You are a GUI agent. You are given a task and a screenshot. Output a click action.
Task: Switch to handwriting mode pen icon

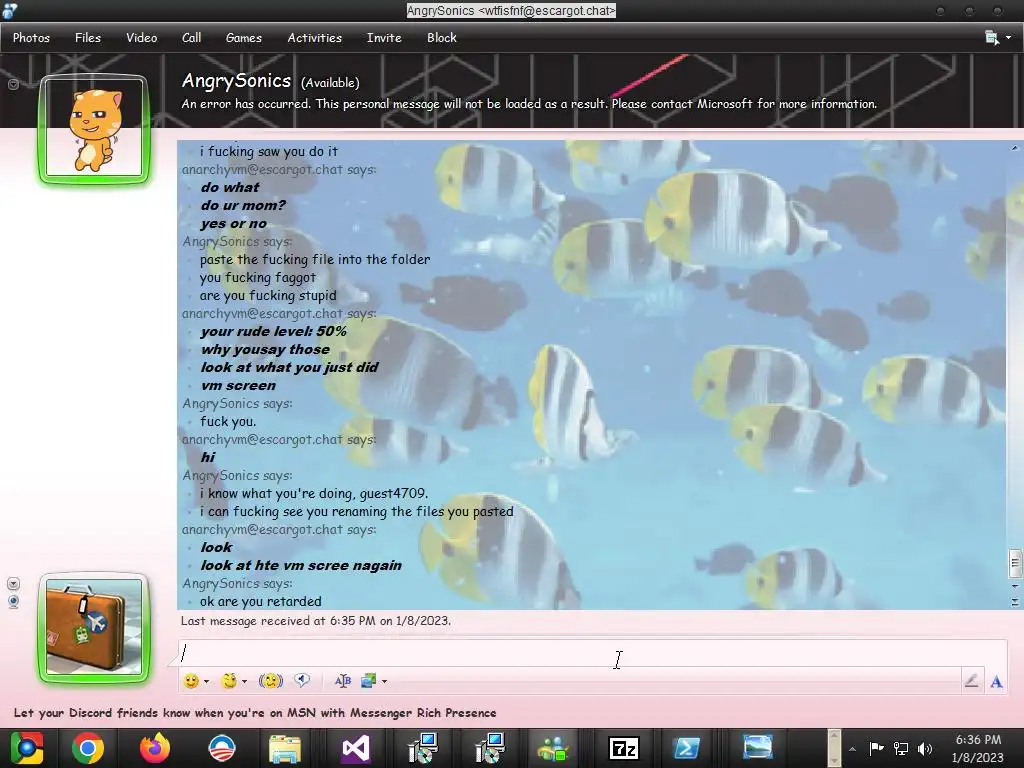tap(971, 681)
